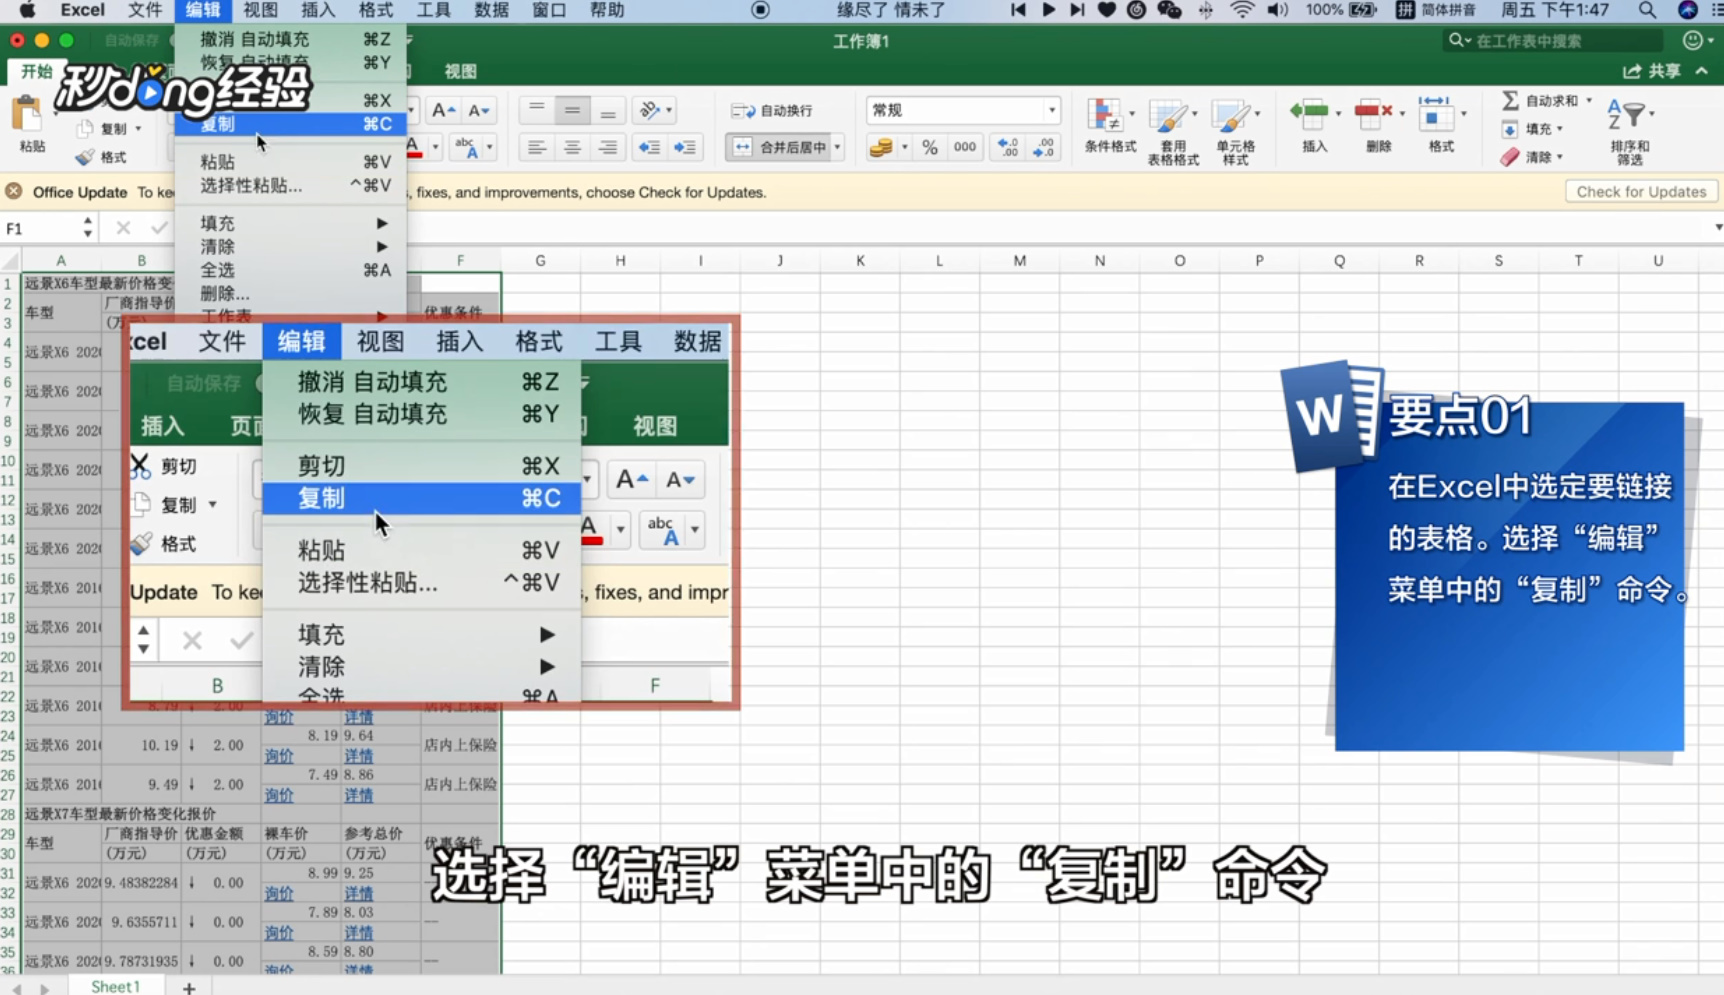
Task: Open the 复制 ribbon button dropdown arrow
Action: click(138, 129)
